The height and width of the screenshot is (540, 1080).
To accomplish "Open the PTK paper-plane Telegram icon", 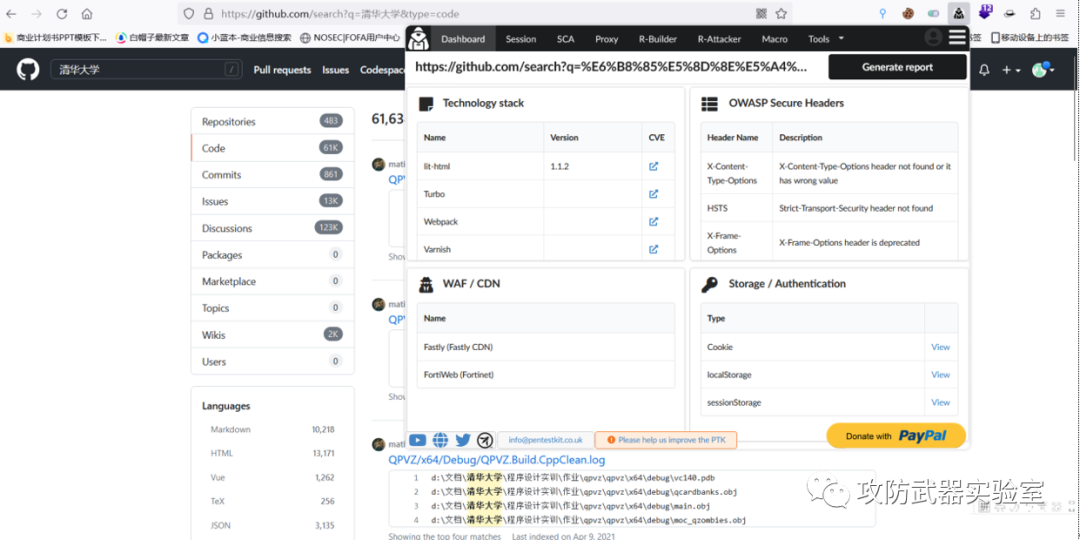I will tap(485, 439).
